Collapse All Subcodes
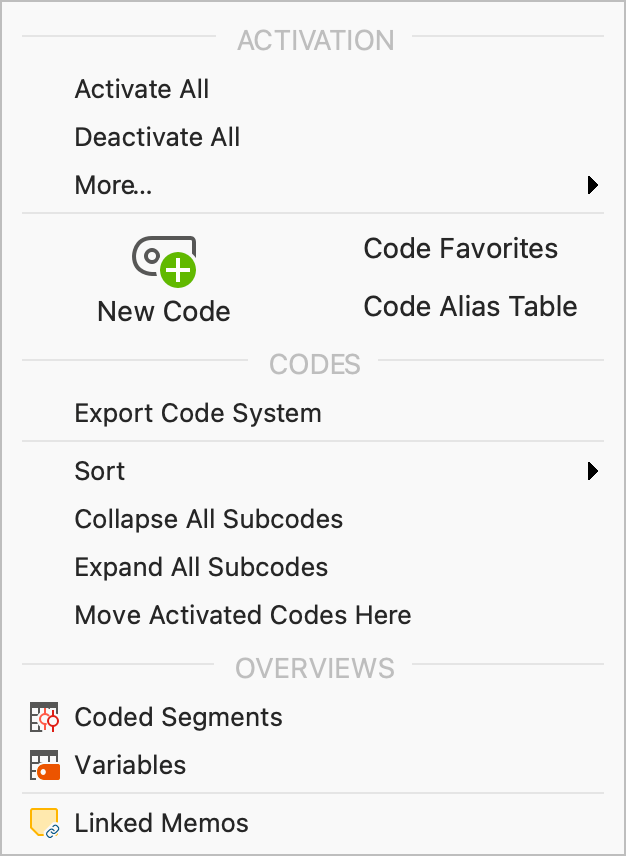626x856 pixels. (x=208, y=519)
